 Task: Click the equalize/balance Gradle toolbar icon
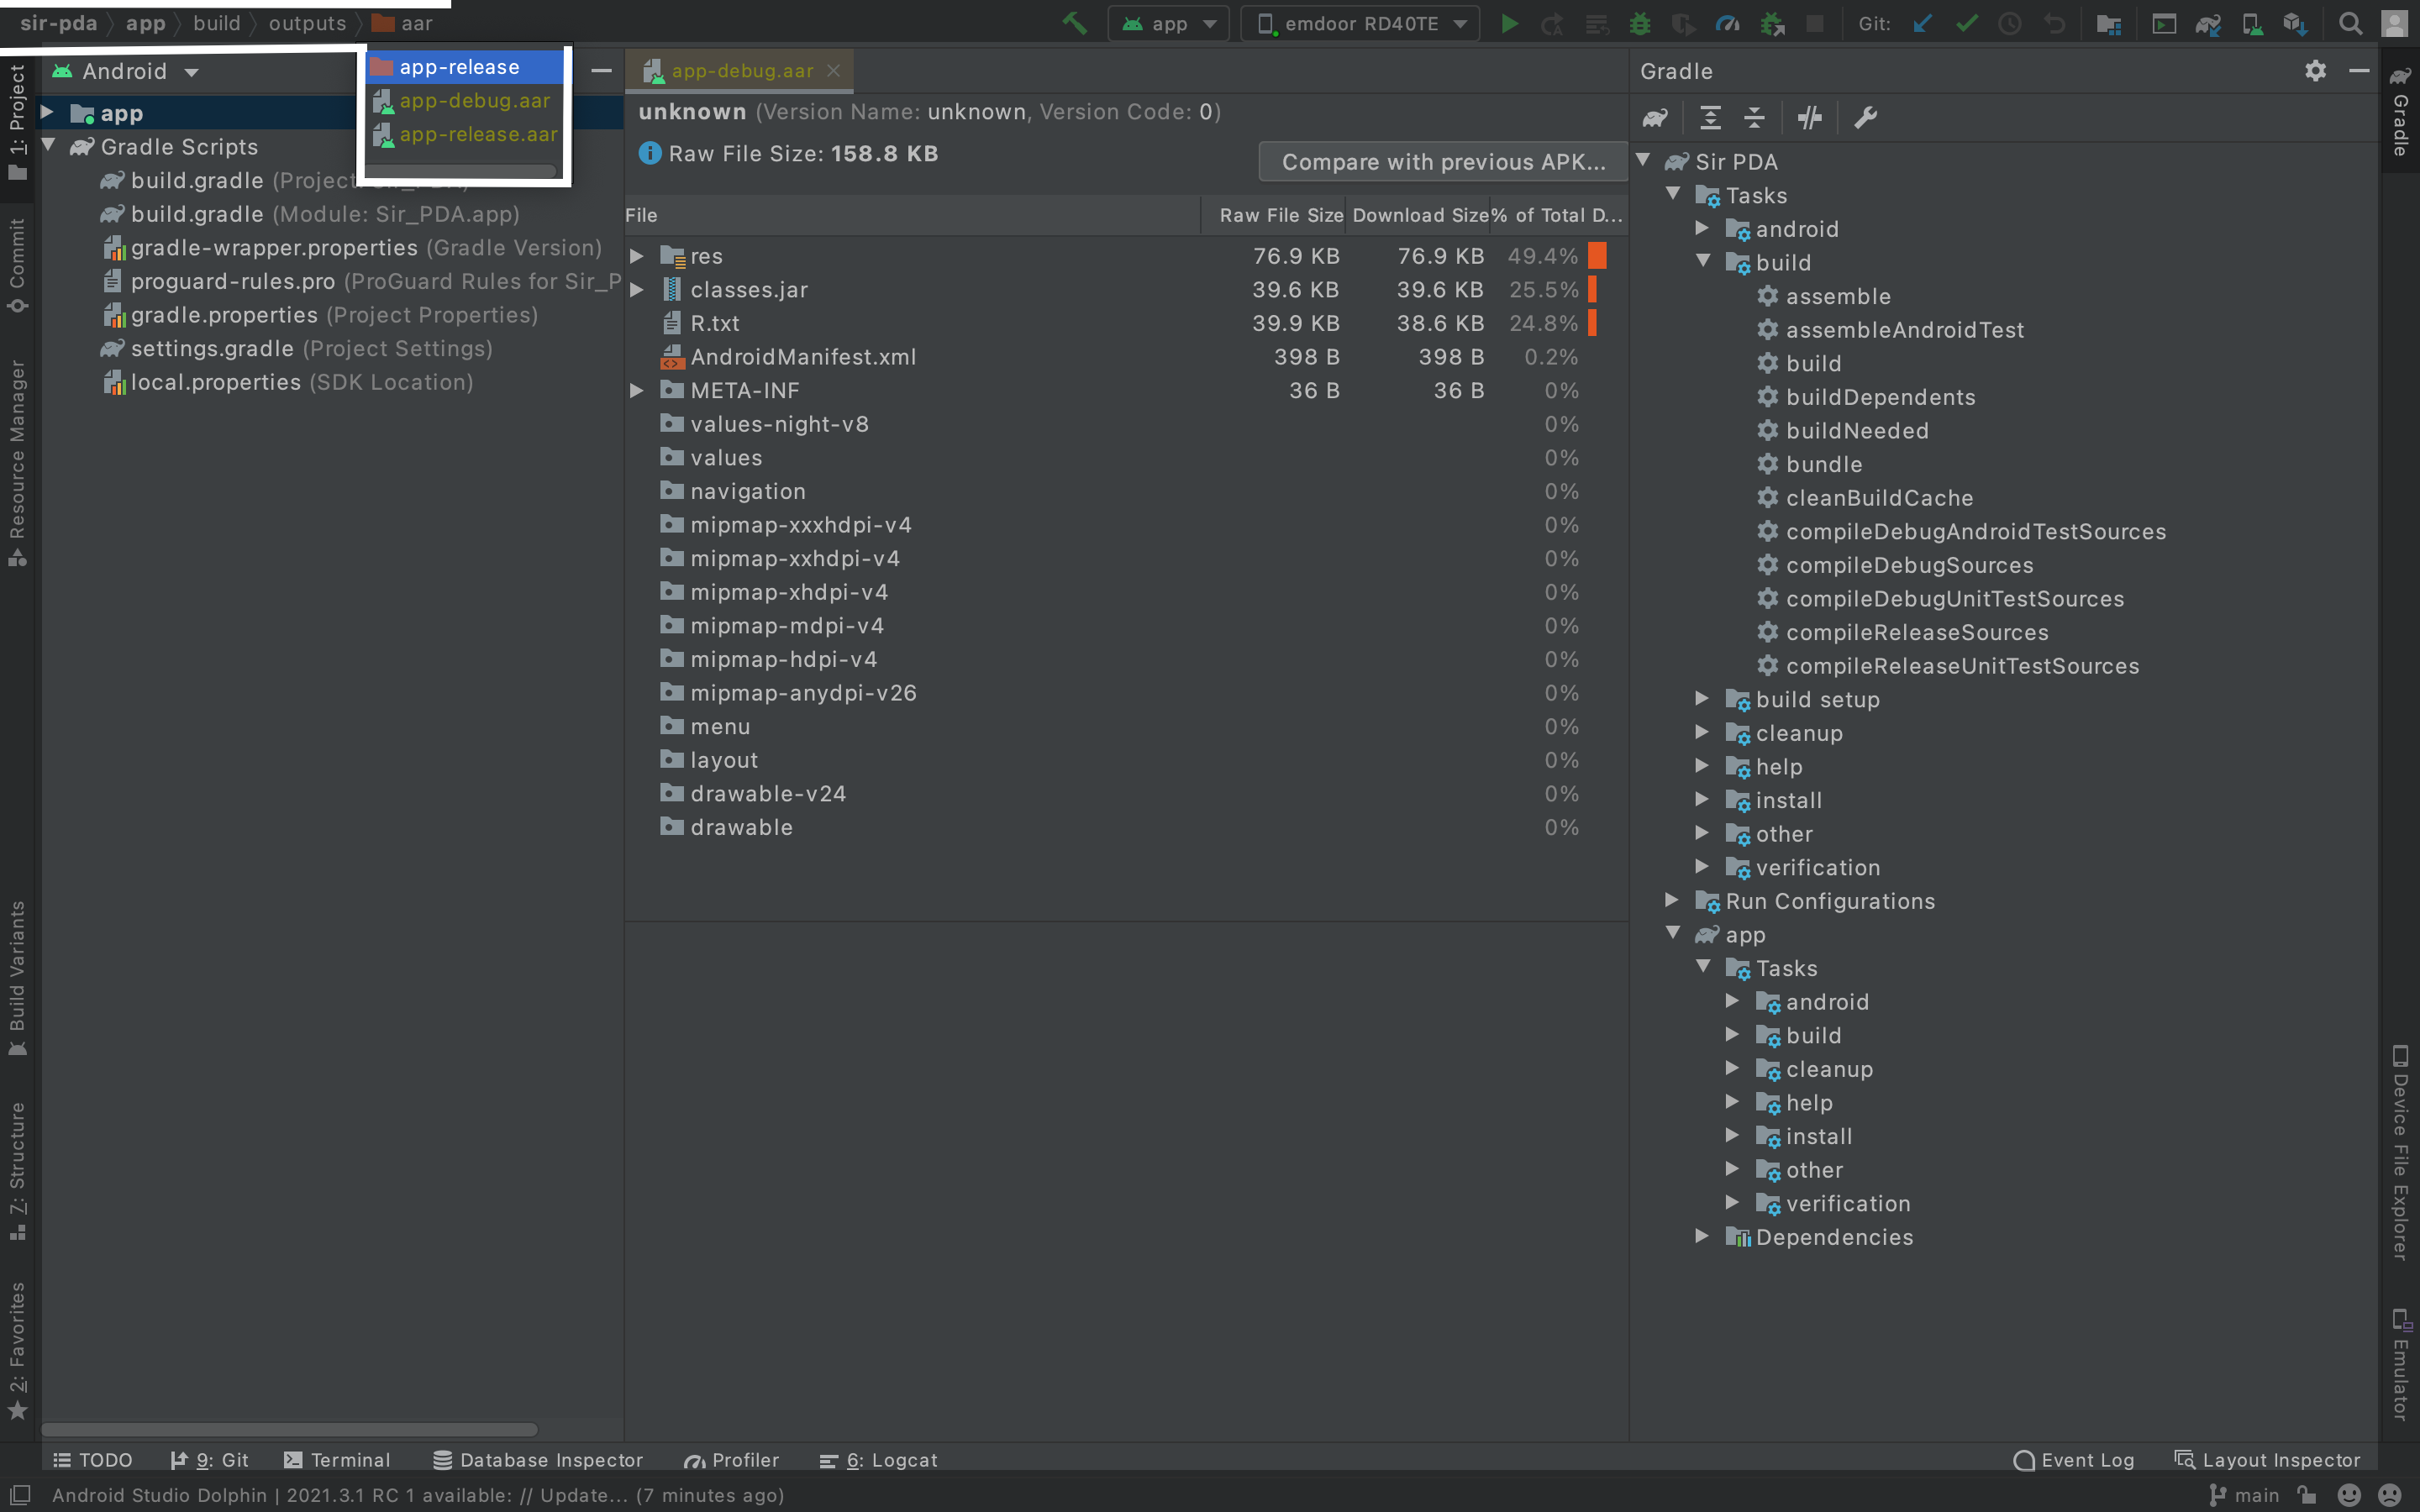(1756, 117)
